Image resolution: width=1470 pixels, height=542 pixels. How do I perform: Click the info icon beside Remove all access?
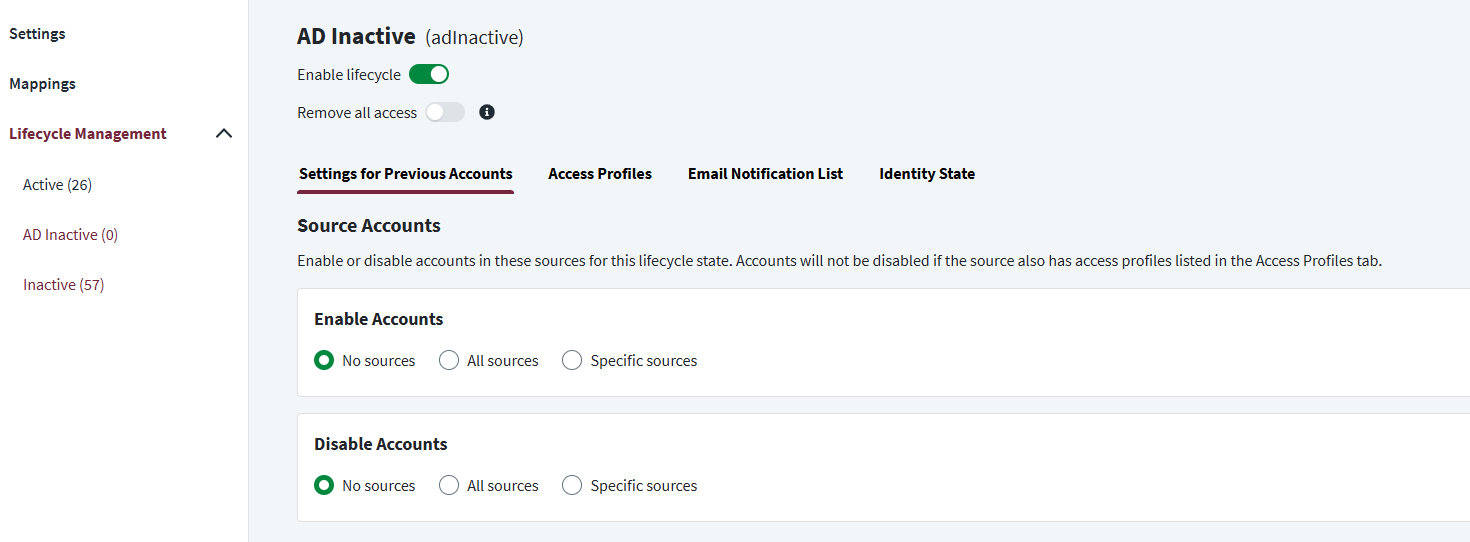(x=487, y=112)
